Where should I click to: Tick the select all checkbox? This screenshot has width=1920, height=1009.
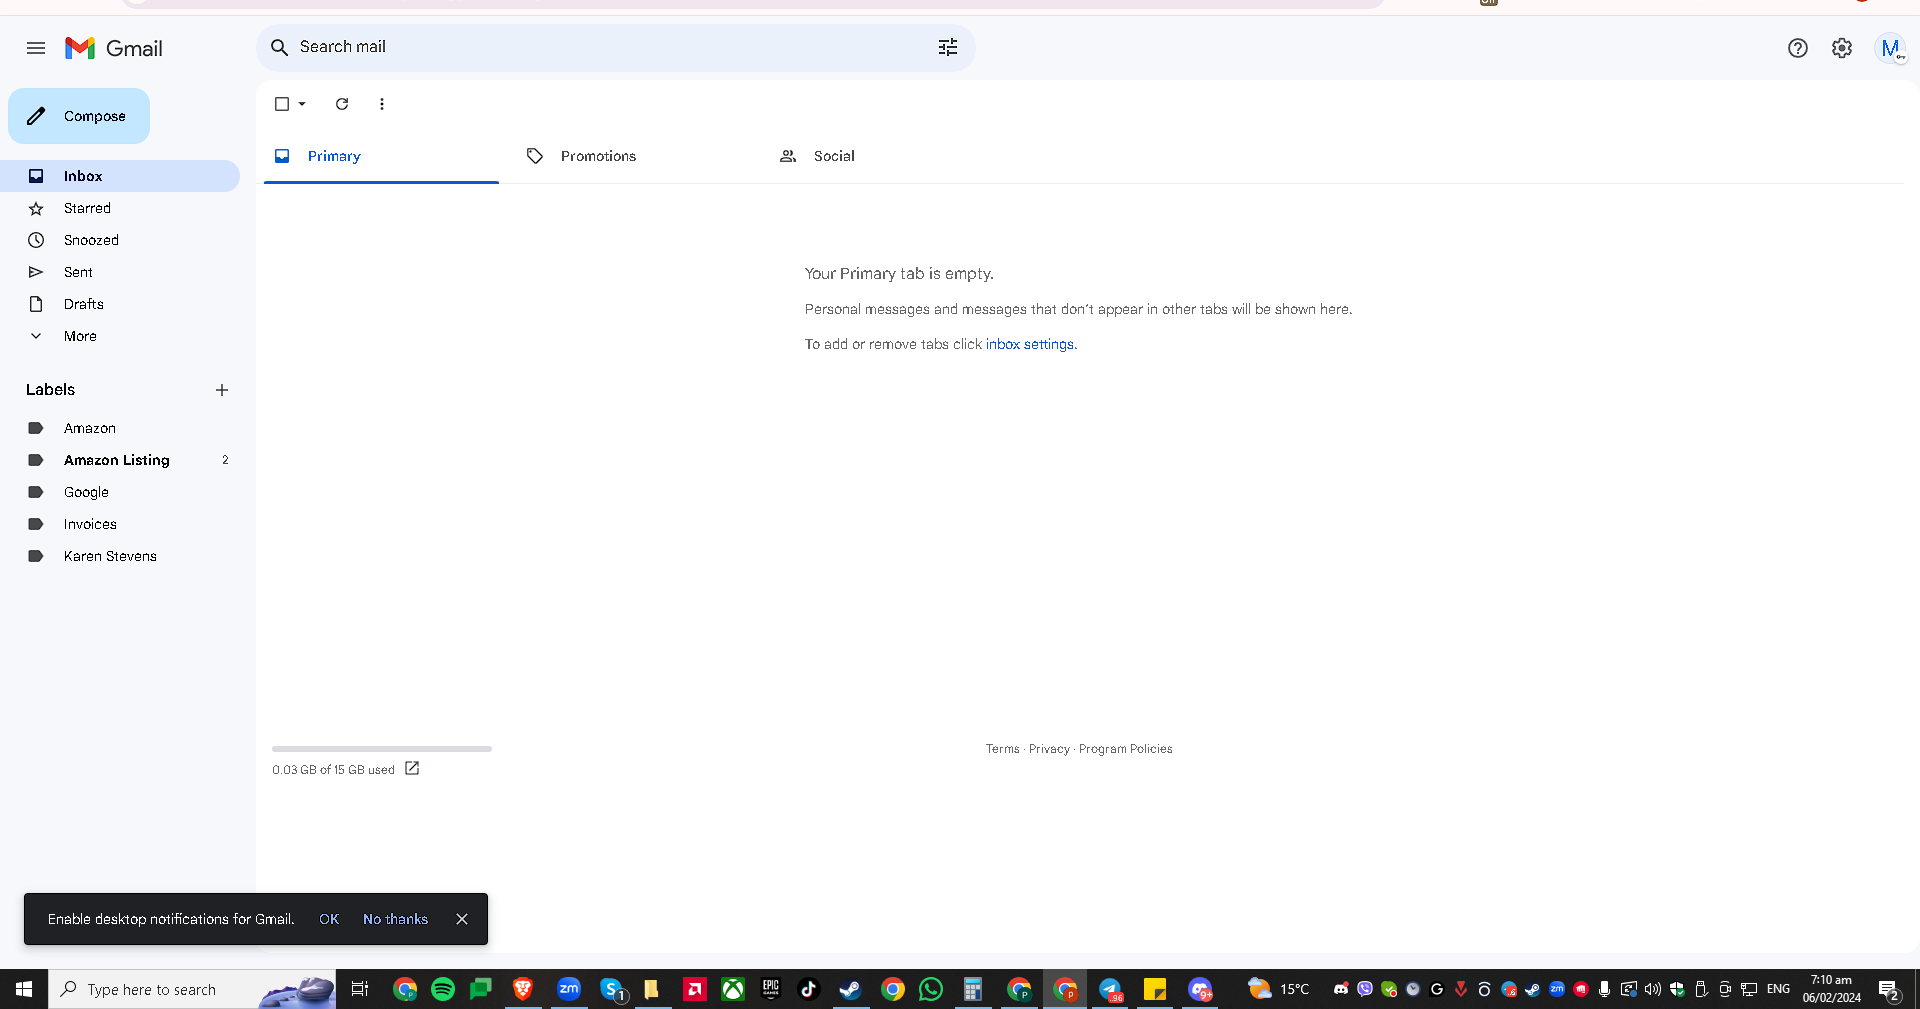click(282, 104)
